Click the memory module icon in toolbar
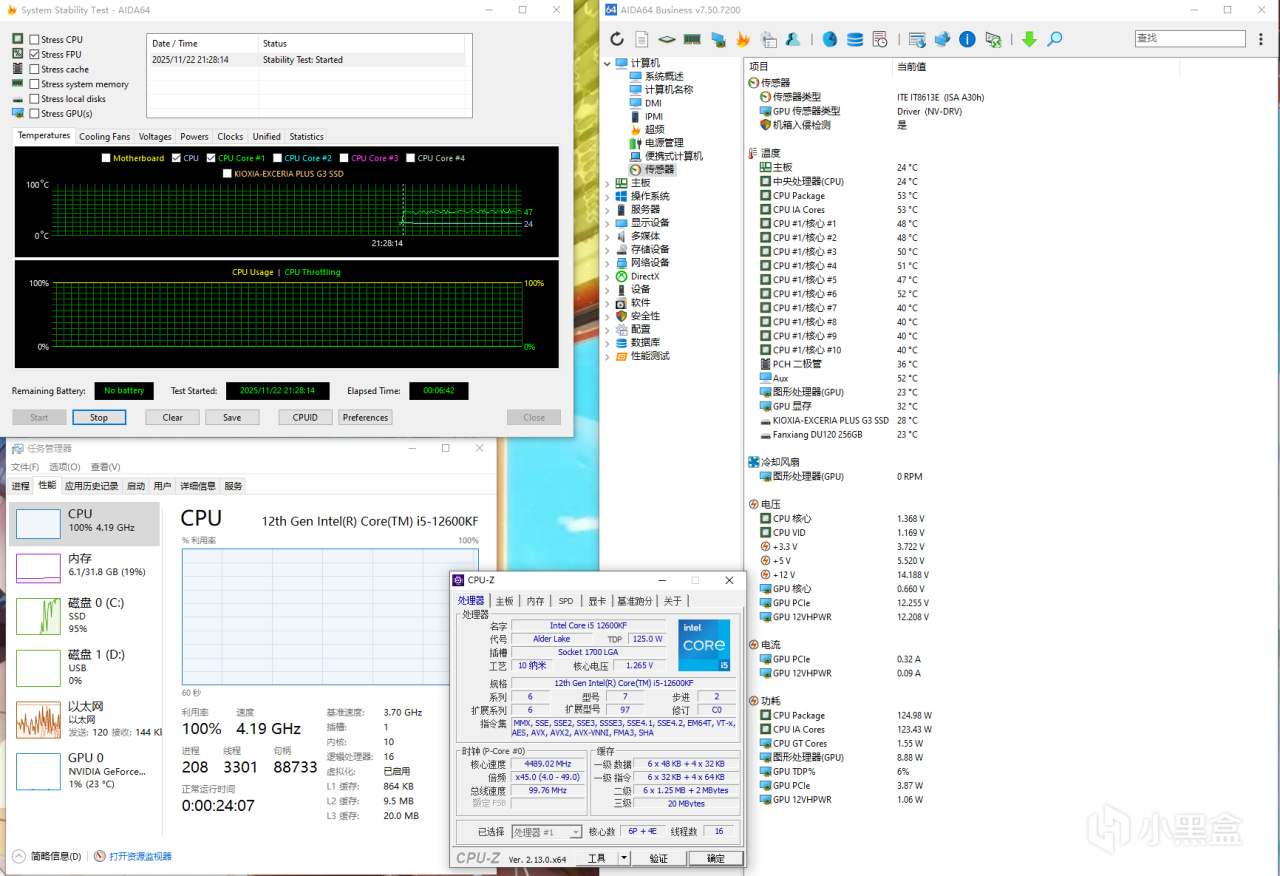 click(x=692, y=39)
